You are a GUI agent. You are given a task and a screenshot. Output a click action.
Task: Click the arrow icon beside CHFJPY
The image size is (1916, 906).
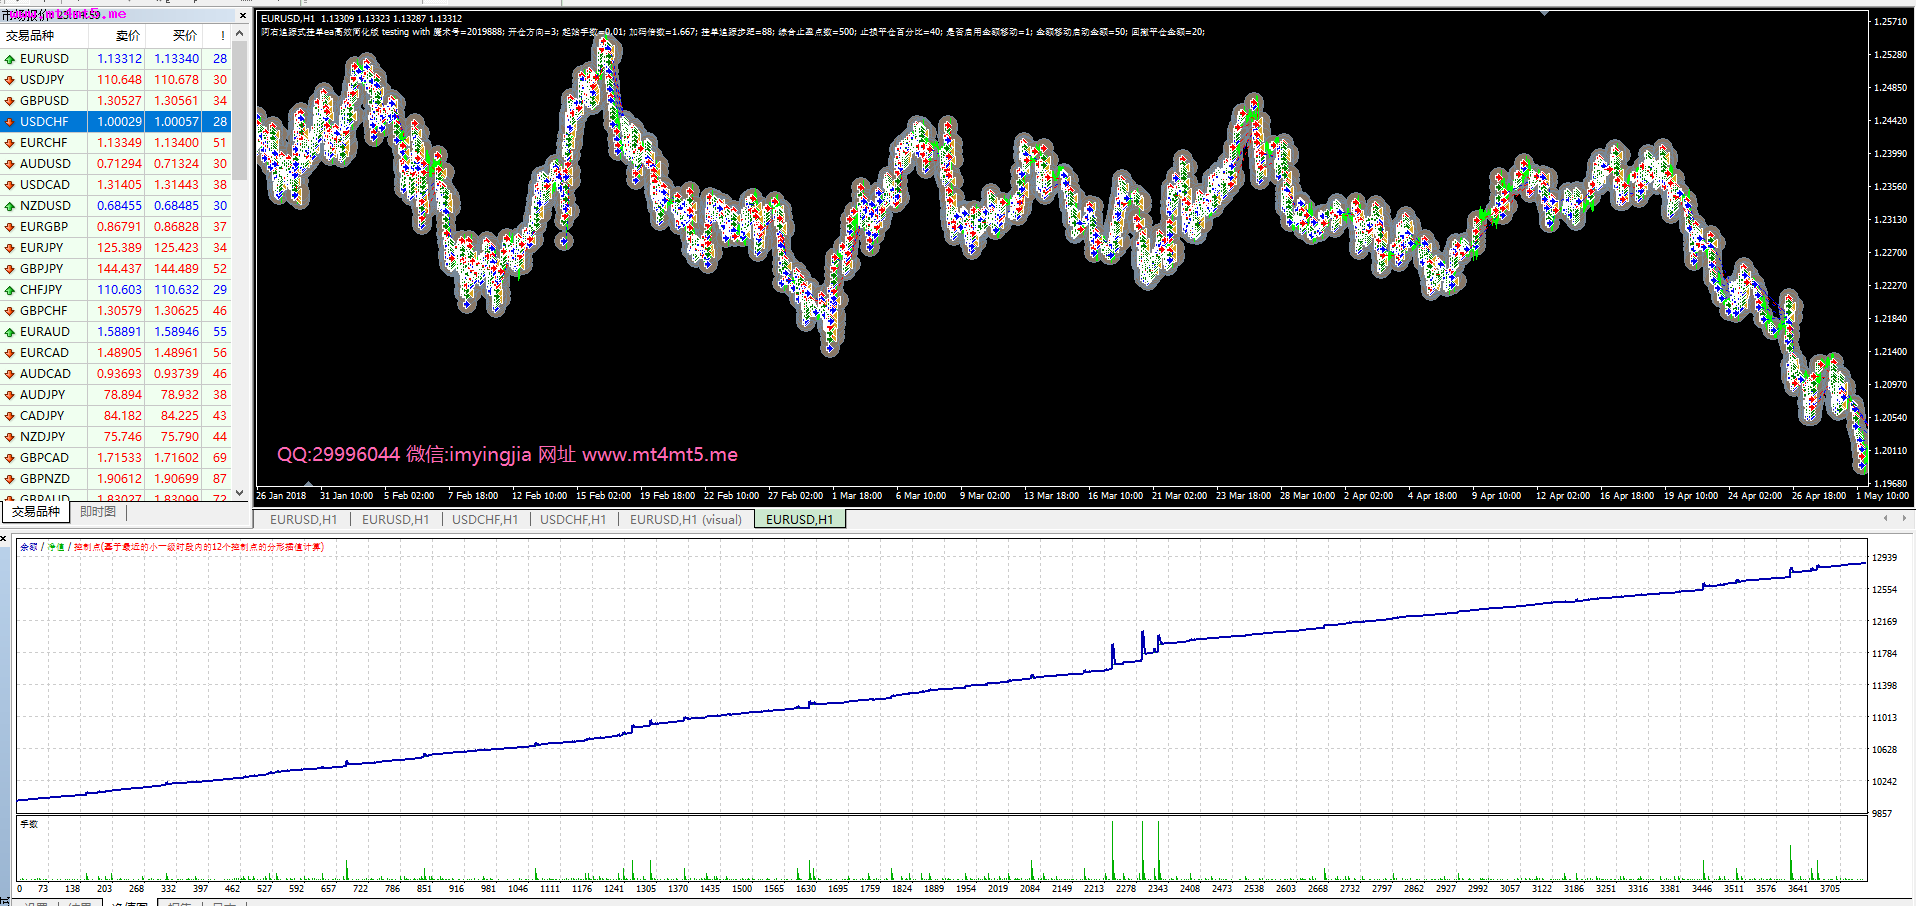(9, 290)
